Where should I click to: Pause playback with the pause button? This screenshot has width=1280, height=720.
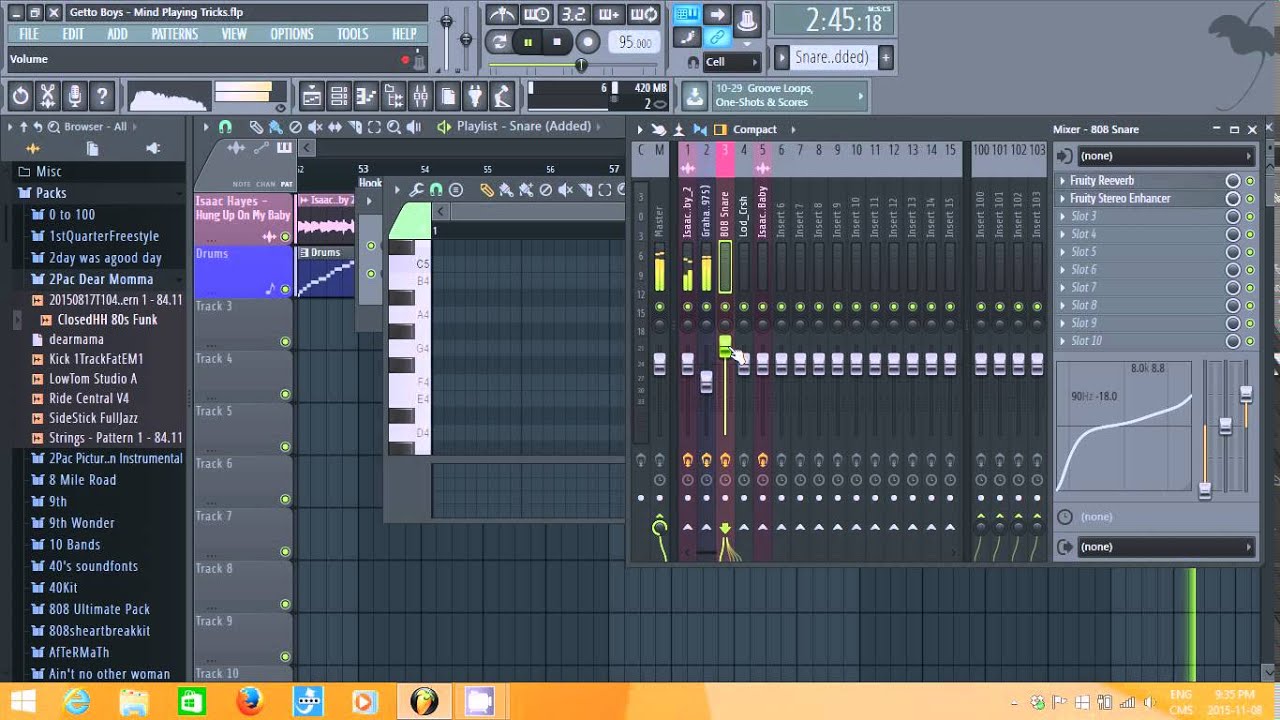coord(527,42)
